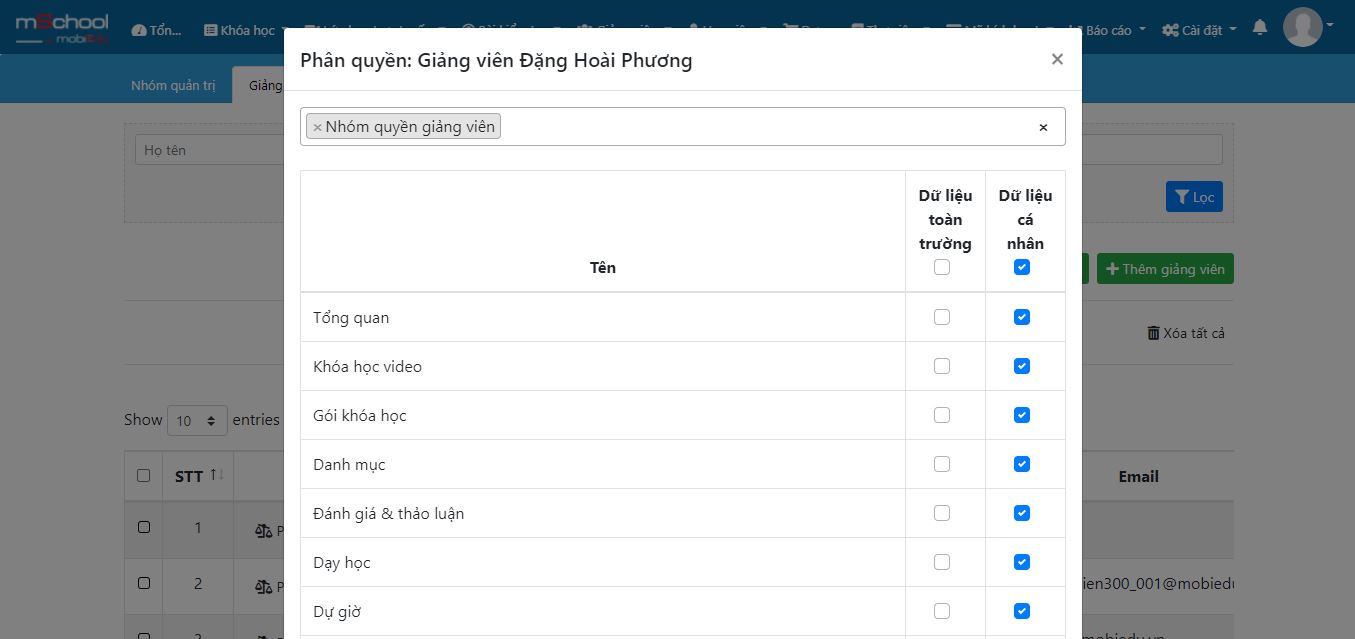Open the Cài đặt dropdown menu
Screen dimensions: 1355x639
[x=1200, y=30]
